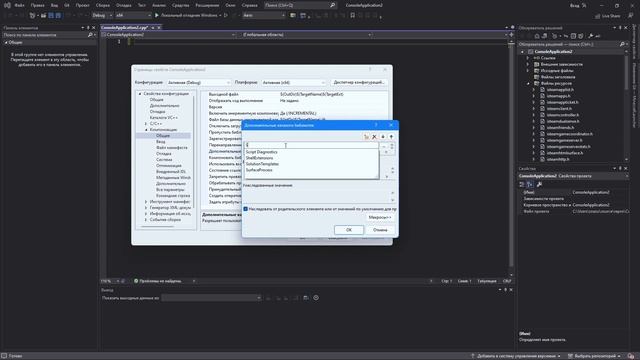The width and height of the screenshot is (640, 360).
Task: Click Select repository in status bar
Action: [594, 356]
